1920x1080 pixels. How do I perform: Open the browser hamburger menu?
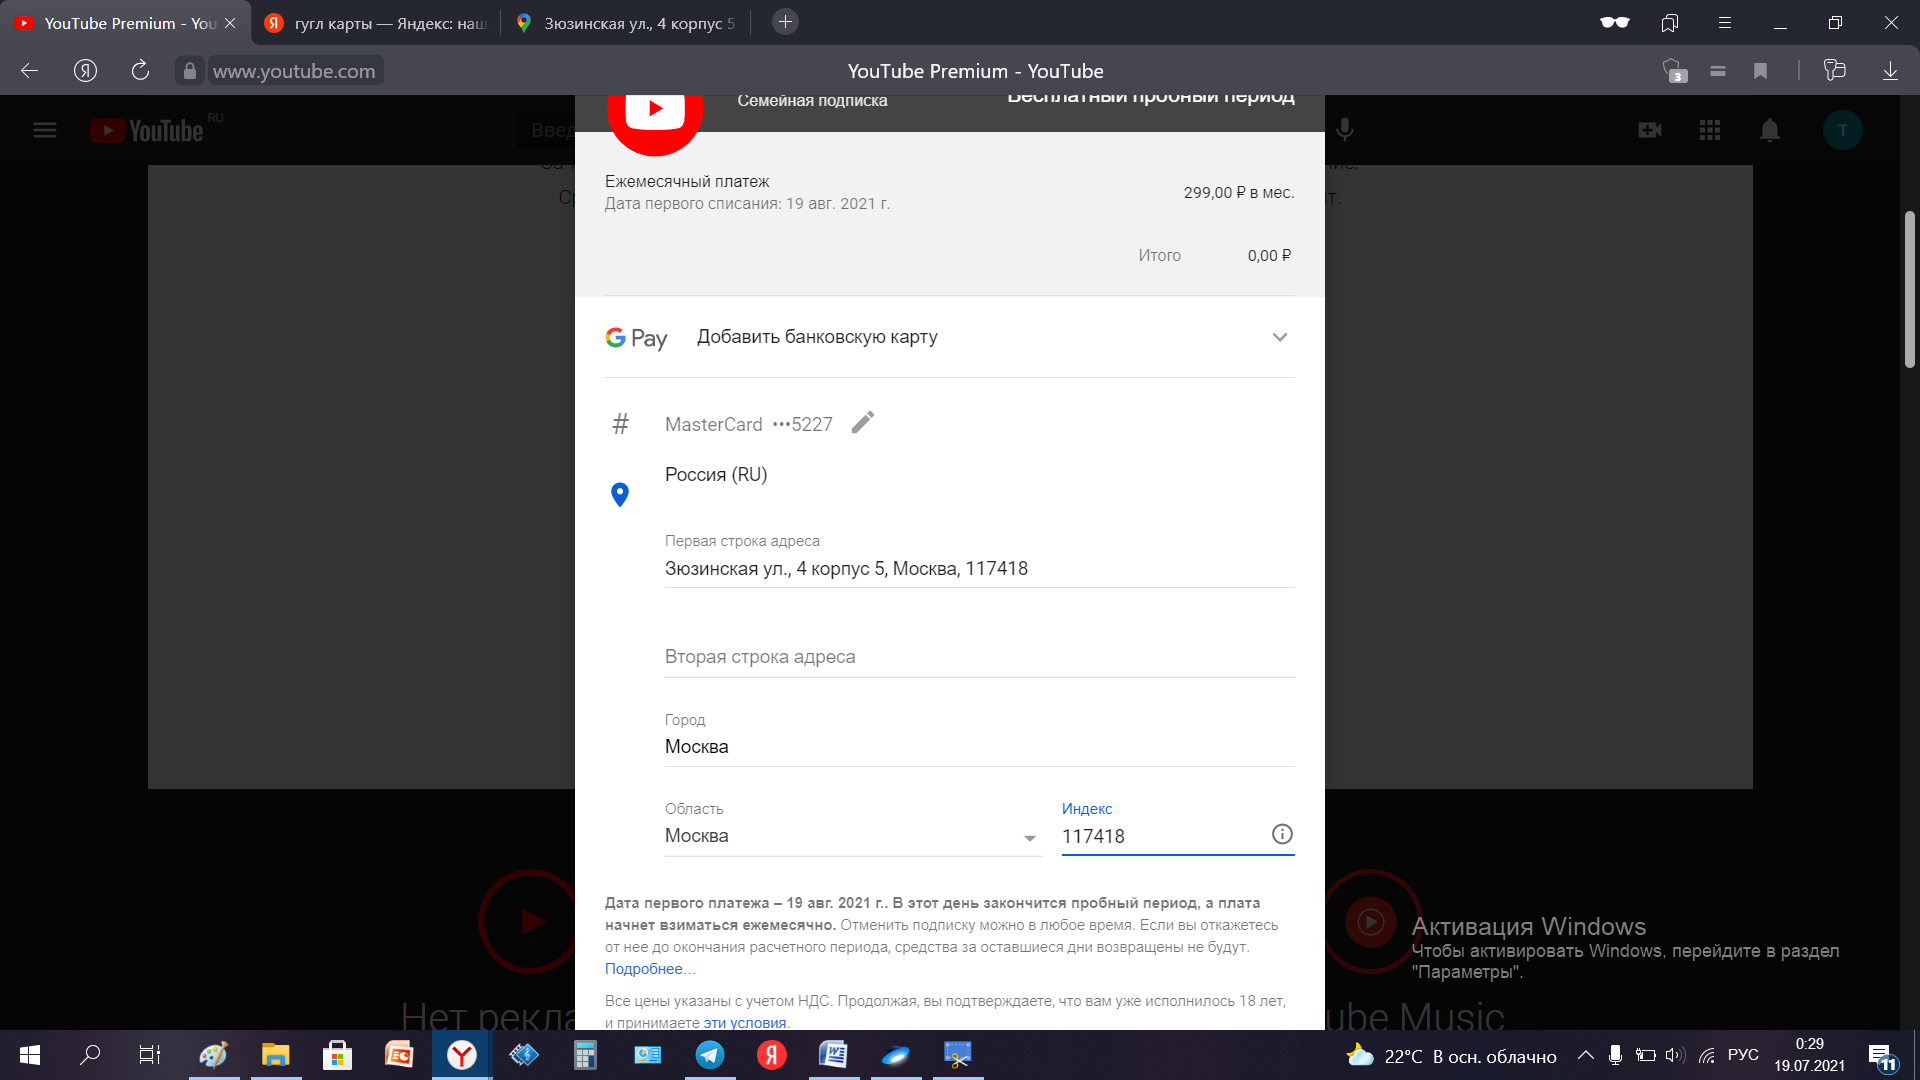(1725, 23)
